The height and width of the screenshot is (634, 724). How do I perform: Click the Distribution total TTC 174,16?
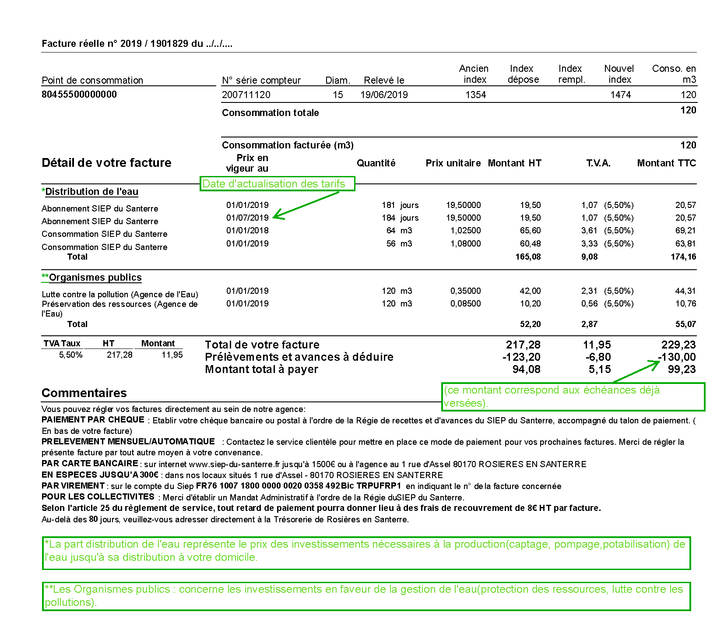tap(683, 257)
